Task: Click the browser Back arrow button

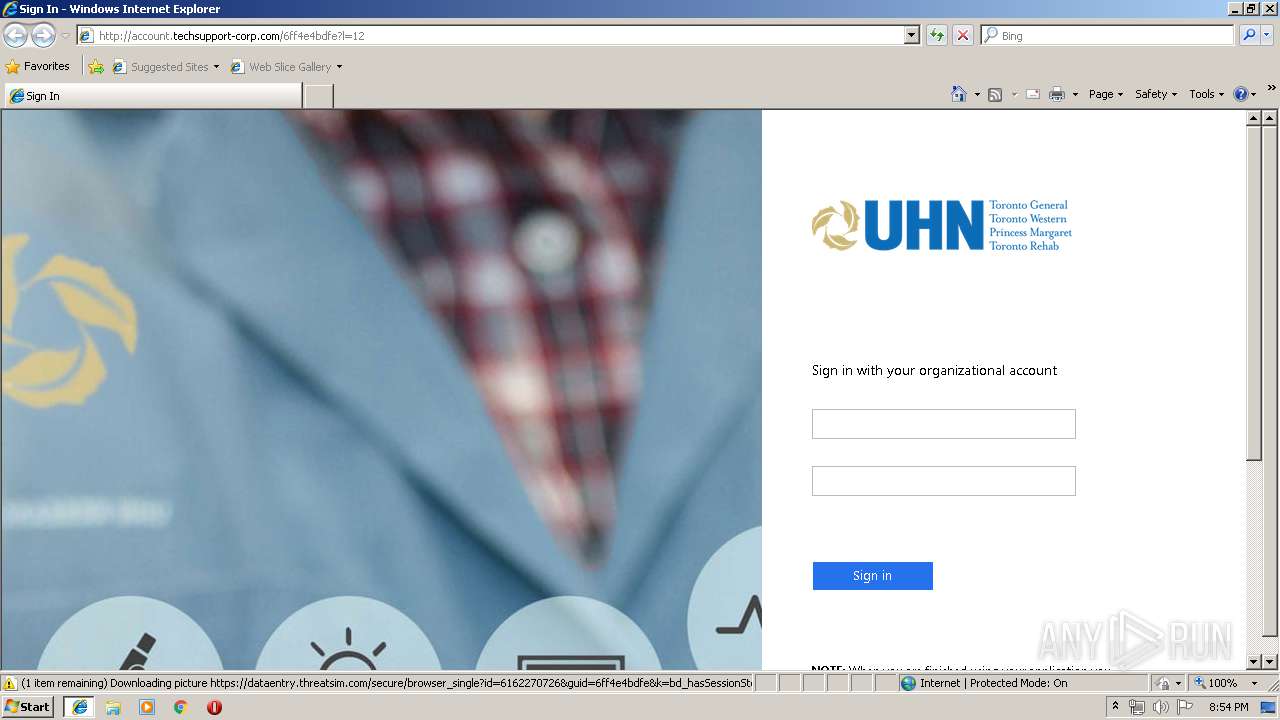Action: pyautogui.click(x=15, y=35)
